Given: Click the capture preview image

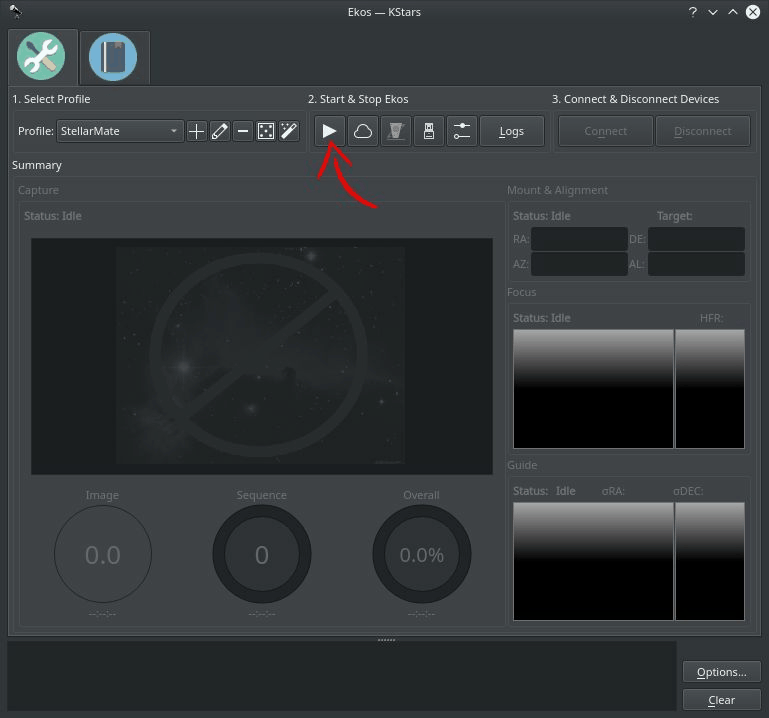Looking at the screenshot, I should pyautogui.click(x=262, y=356).
